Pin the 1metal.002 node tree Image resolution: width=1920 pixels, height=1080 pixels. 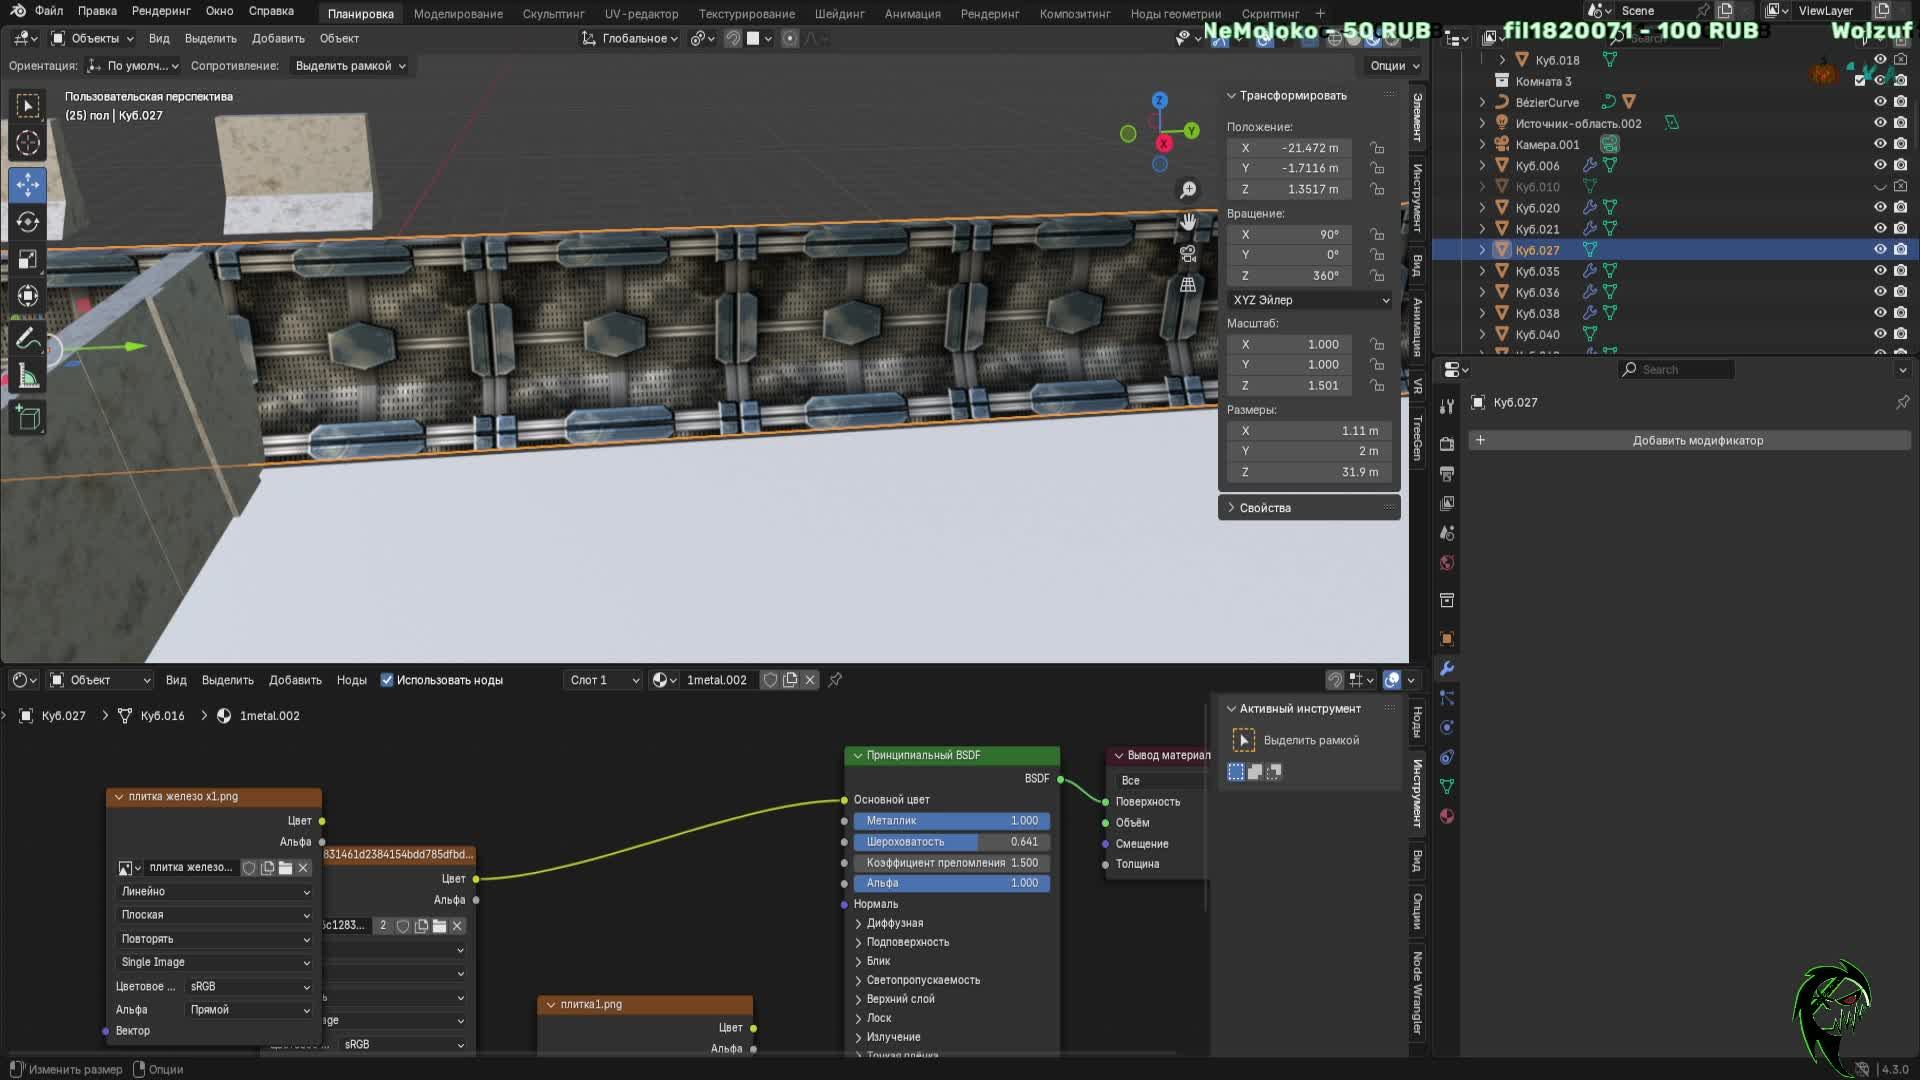tap(835, 680)
